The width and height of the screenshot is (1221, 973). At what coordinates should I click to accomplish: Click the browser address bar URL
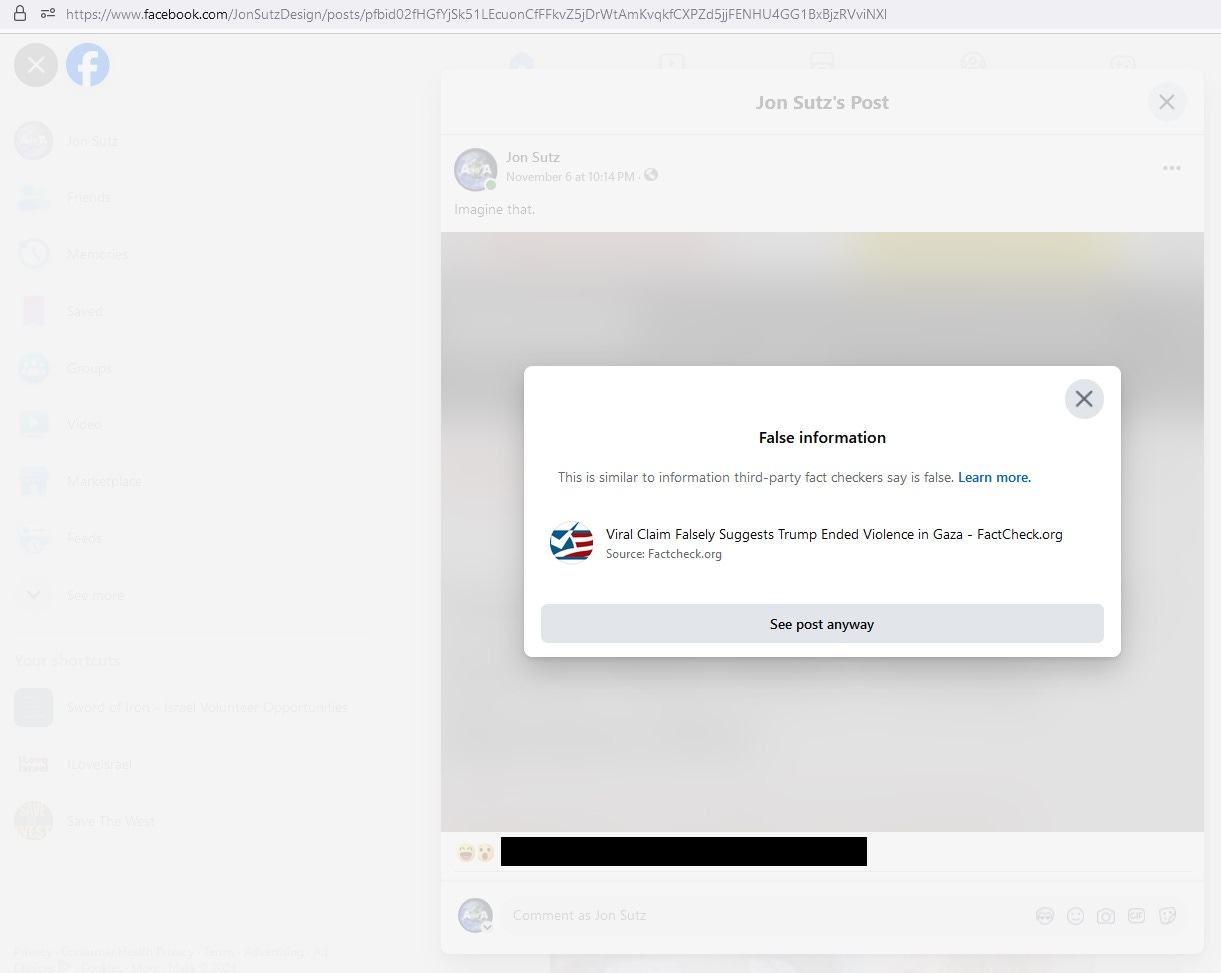click(476, 14)
